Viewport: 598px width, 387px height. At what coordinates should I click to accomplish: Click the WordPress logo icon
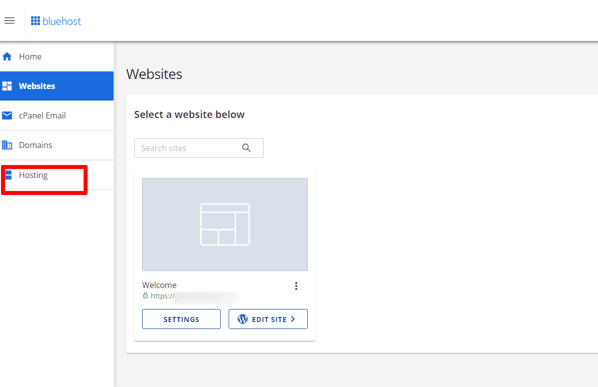pos(243,319)
